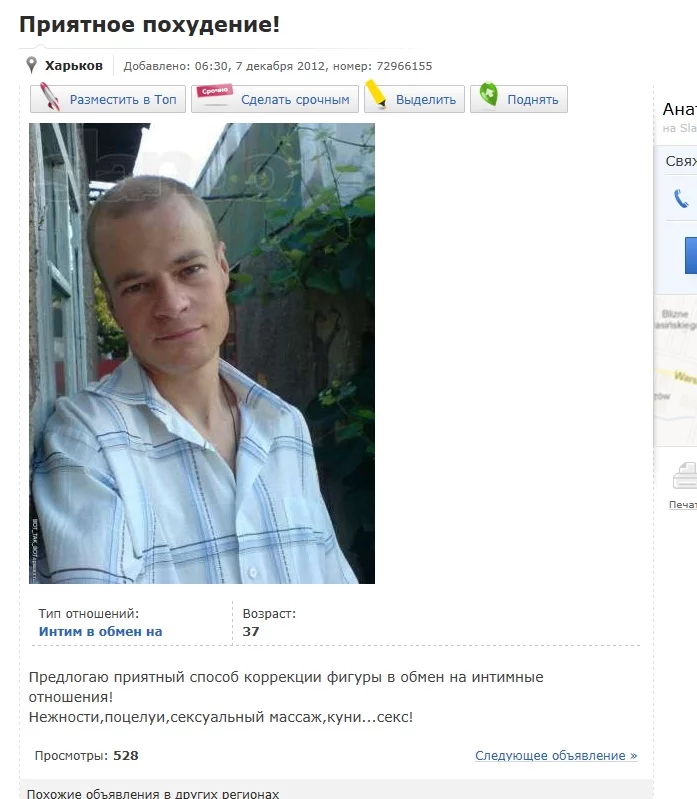
Task: Go to Следующее объявление link
Action: click(556, 755)
